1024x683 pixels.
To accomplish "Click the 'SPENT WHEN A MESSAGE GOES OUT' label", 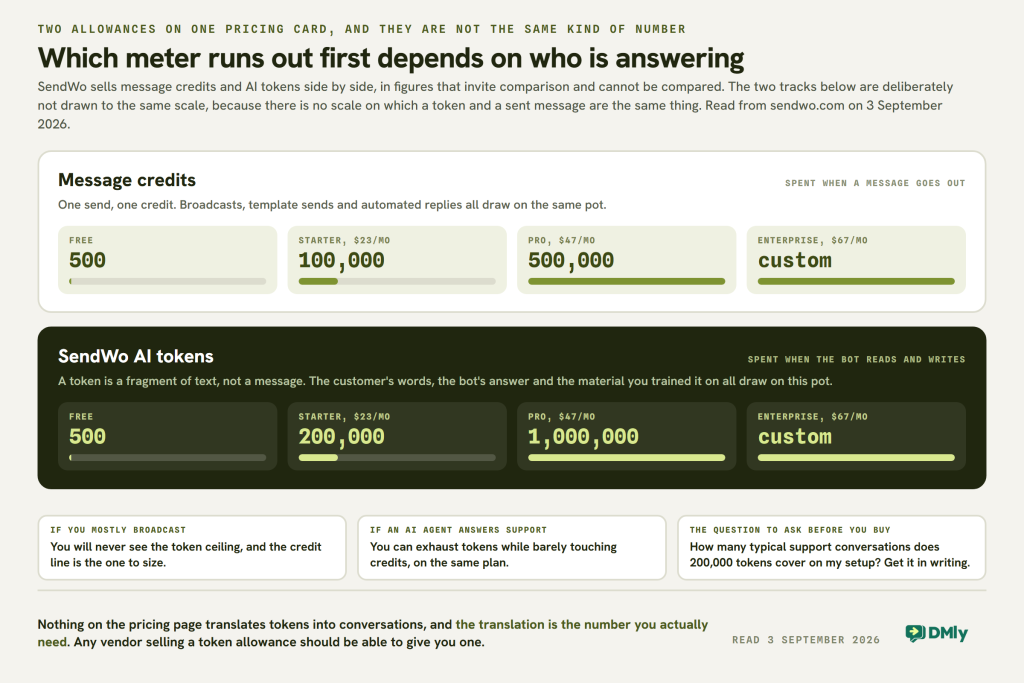I will (x=875, y=183).
